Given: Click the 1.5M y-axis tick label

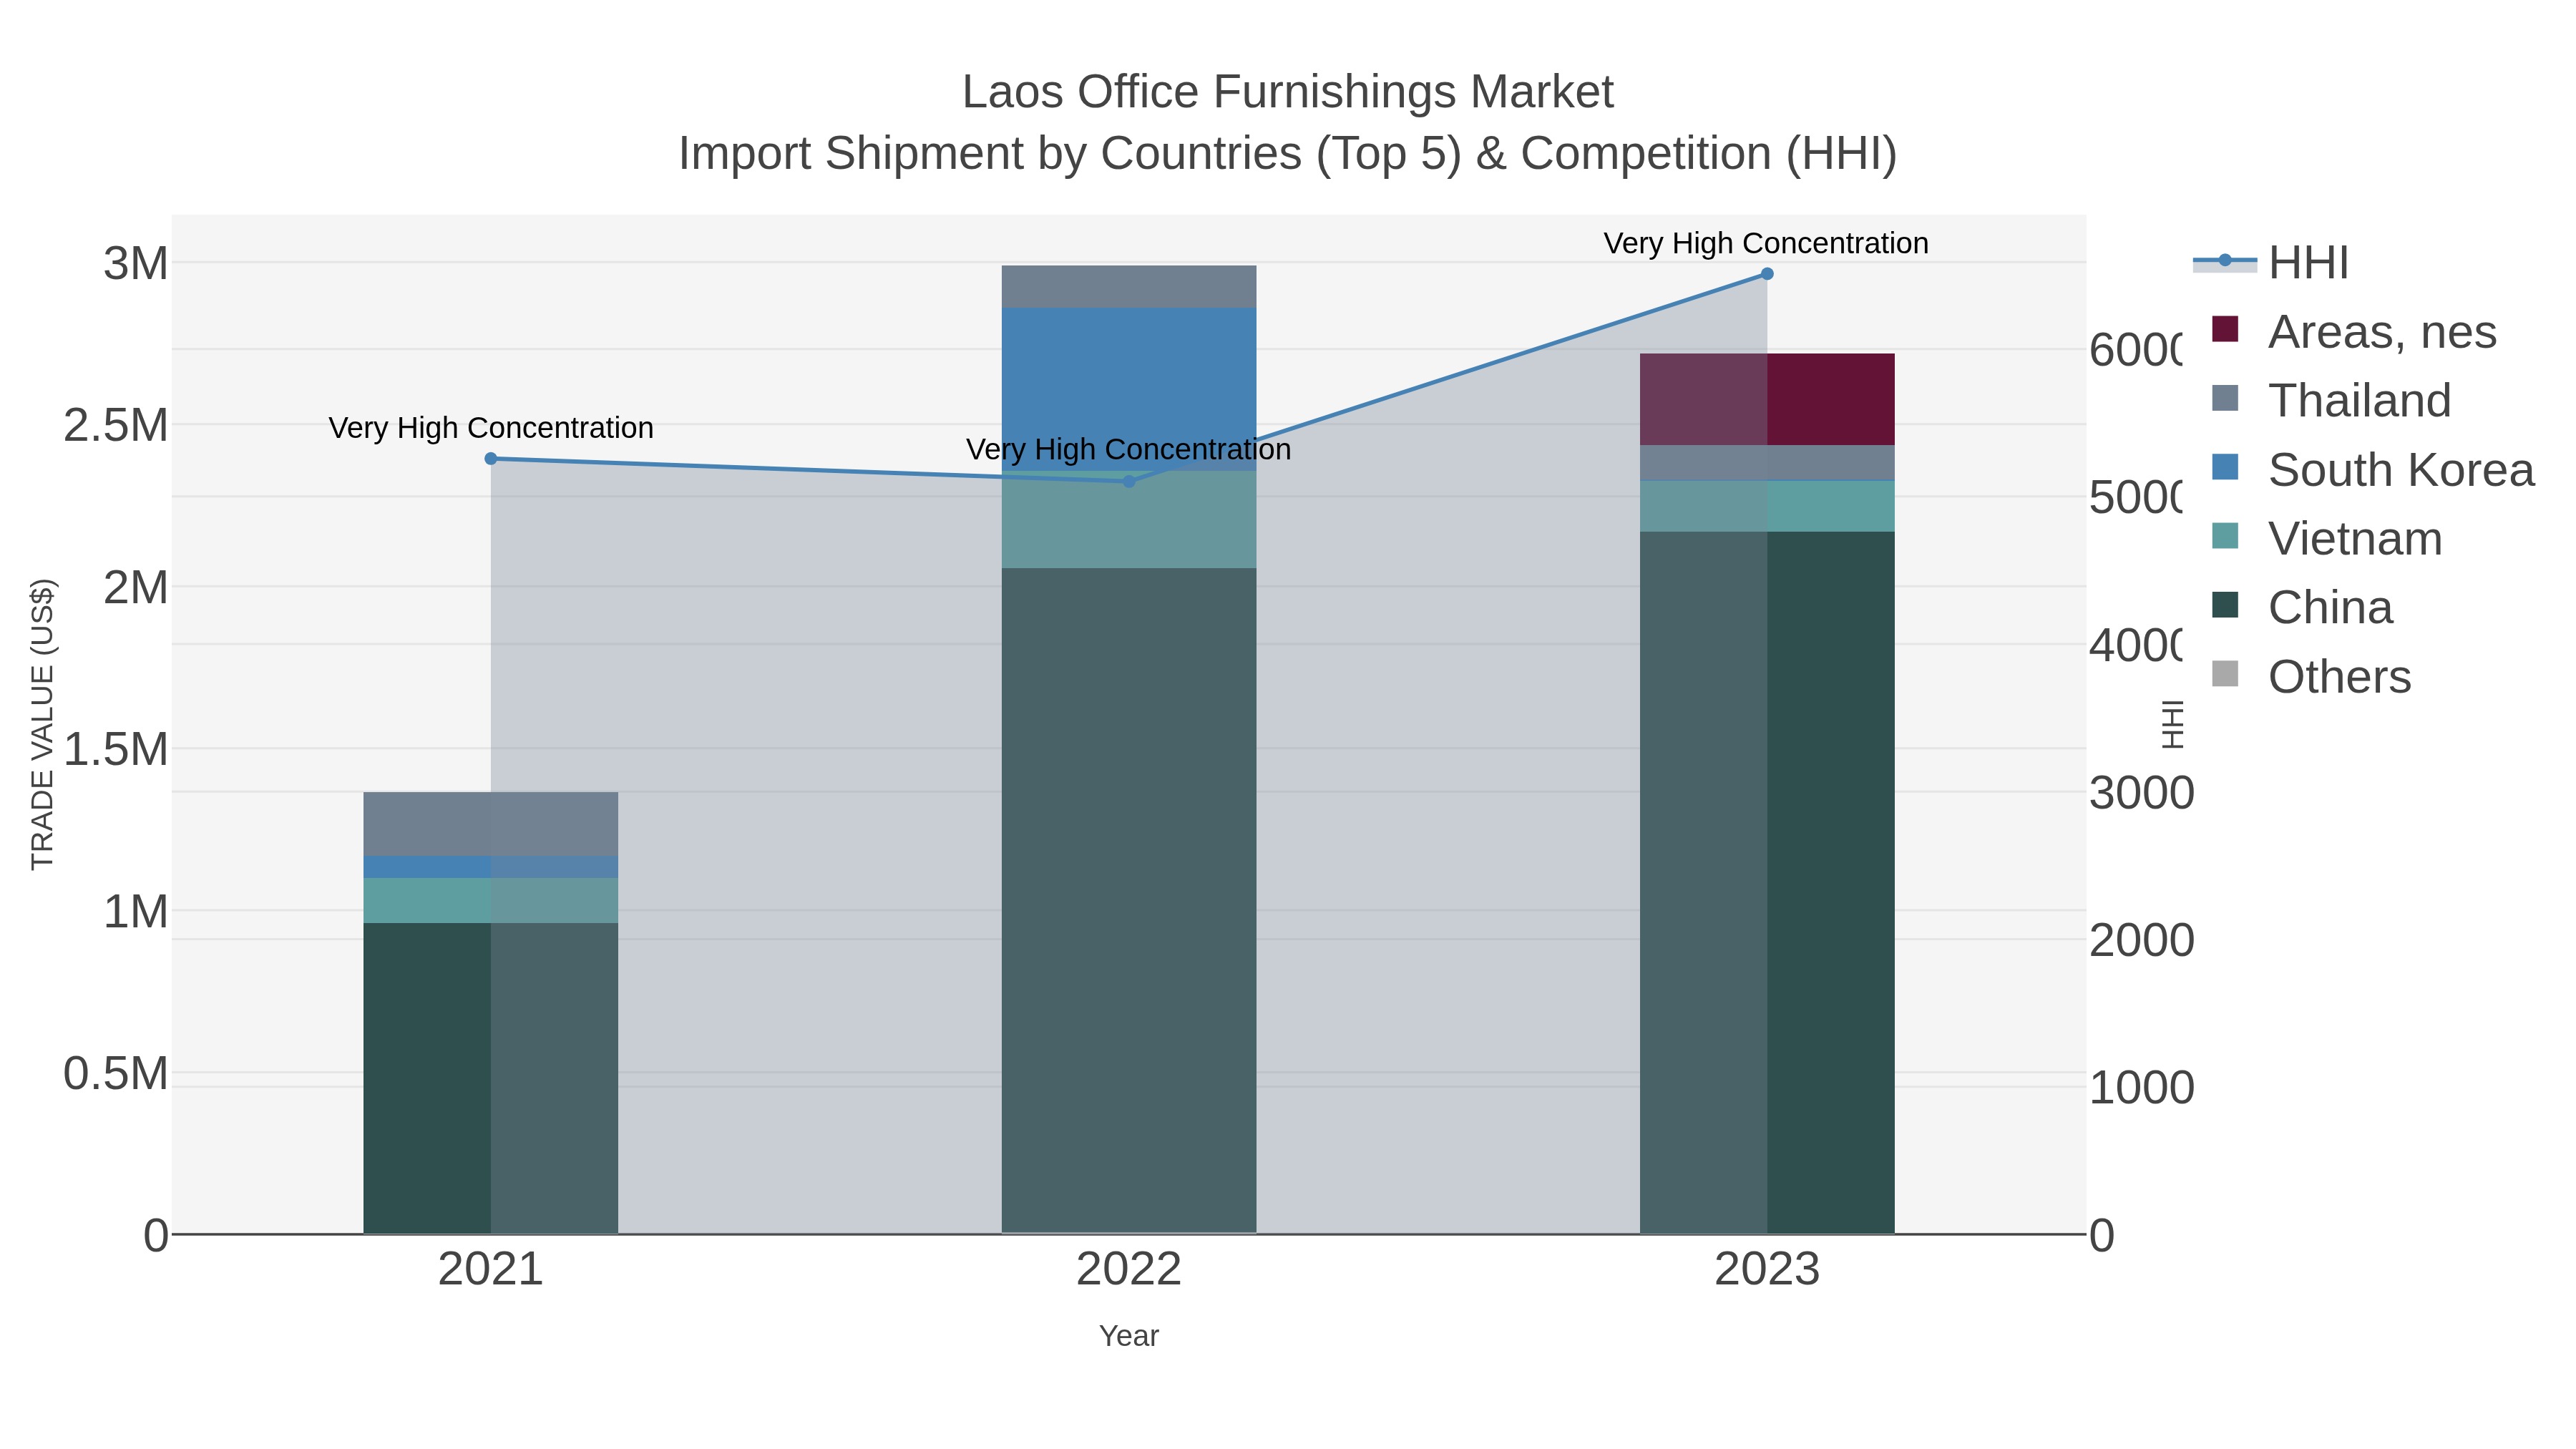Looking at the screenshot, I should (x=116, y=749).
